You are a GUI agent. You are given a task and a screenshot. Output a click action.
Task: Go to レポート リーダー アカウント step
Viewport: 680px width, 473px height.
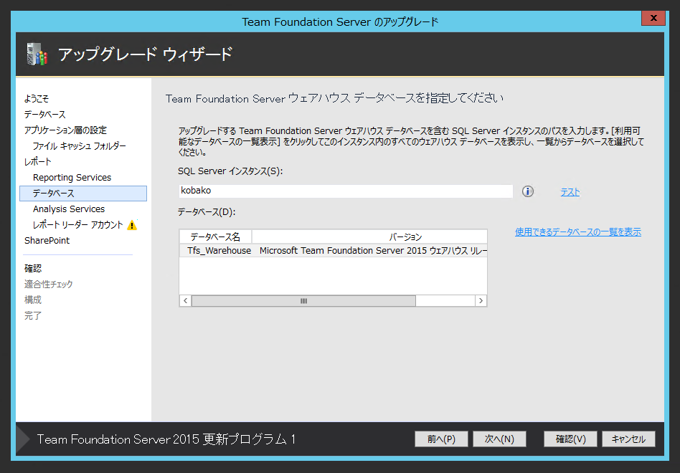click(x=78, y=225)
